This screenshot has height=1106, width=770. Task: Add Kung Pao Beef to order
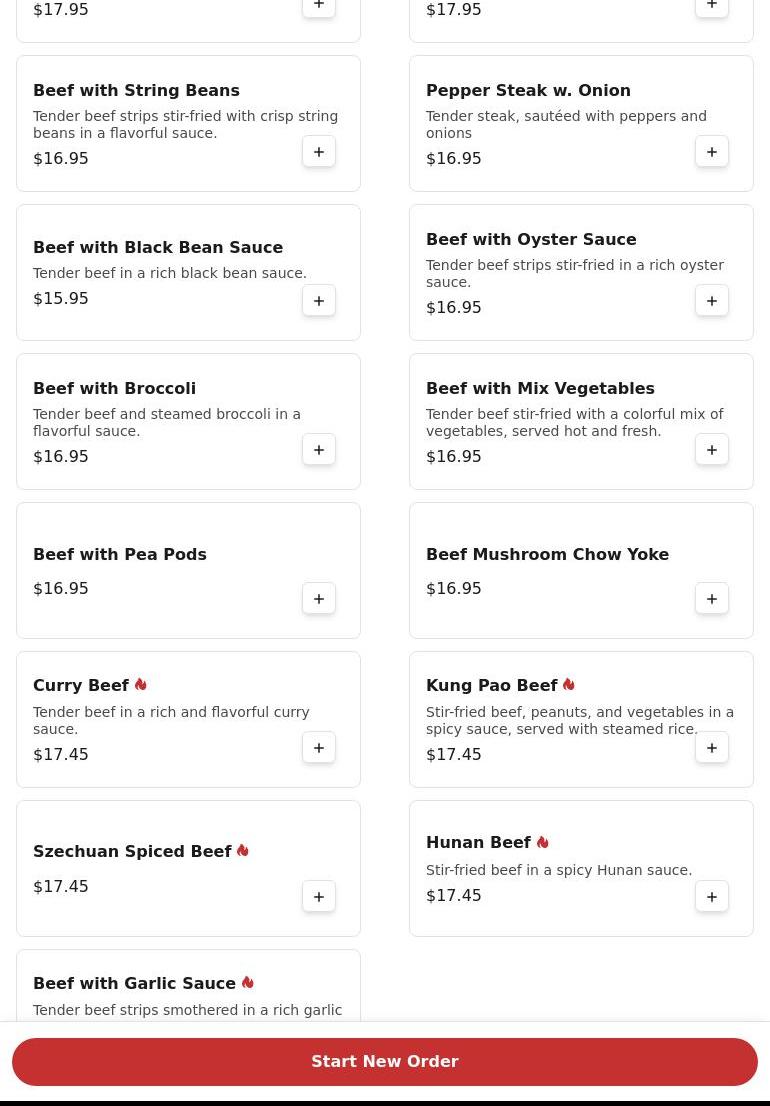pyautogui.click(x=712, y=748)
